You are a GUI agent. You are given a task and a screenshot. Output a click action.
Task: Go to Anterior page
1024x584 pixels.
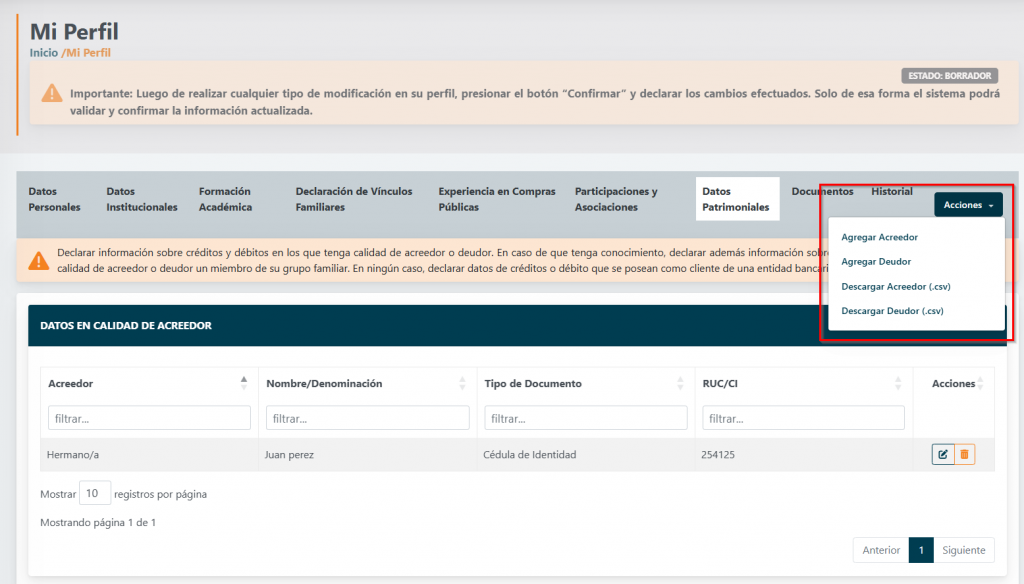[x=881, y=550]
